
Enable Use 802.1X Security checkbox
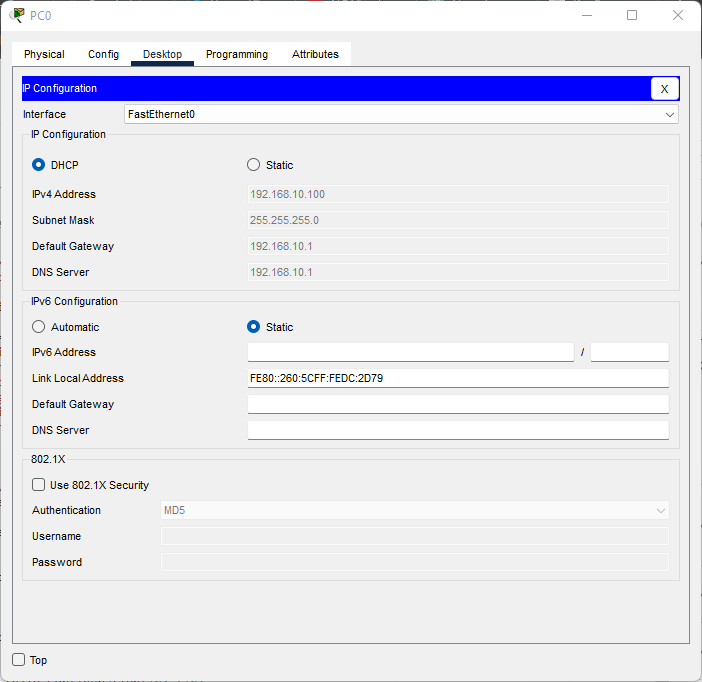tap(39, 485)
